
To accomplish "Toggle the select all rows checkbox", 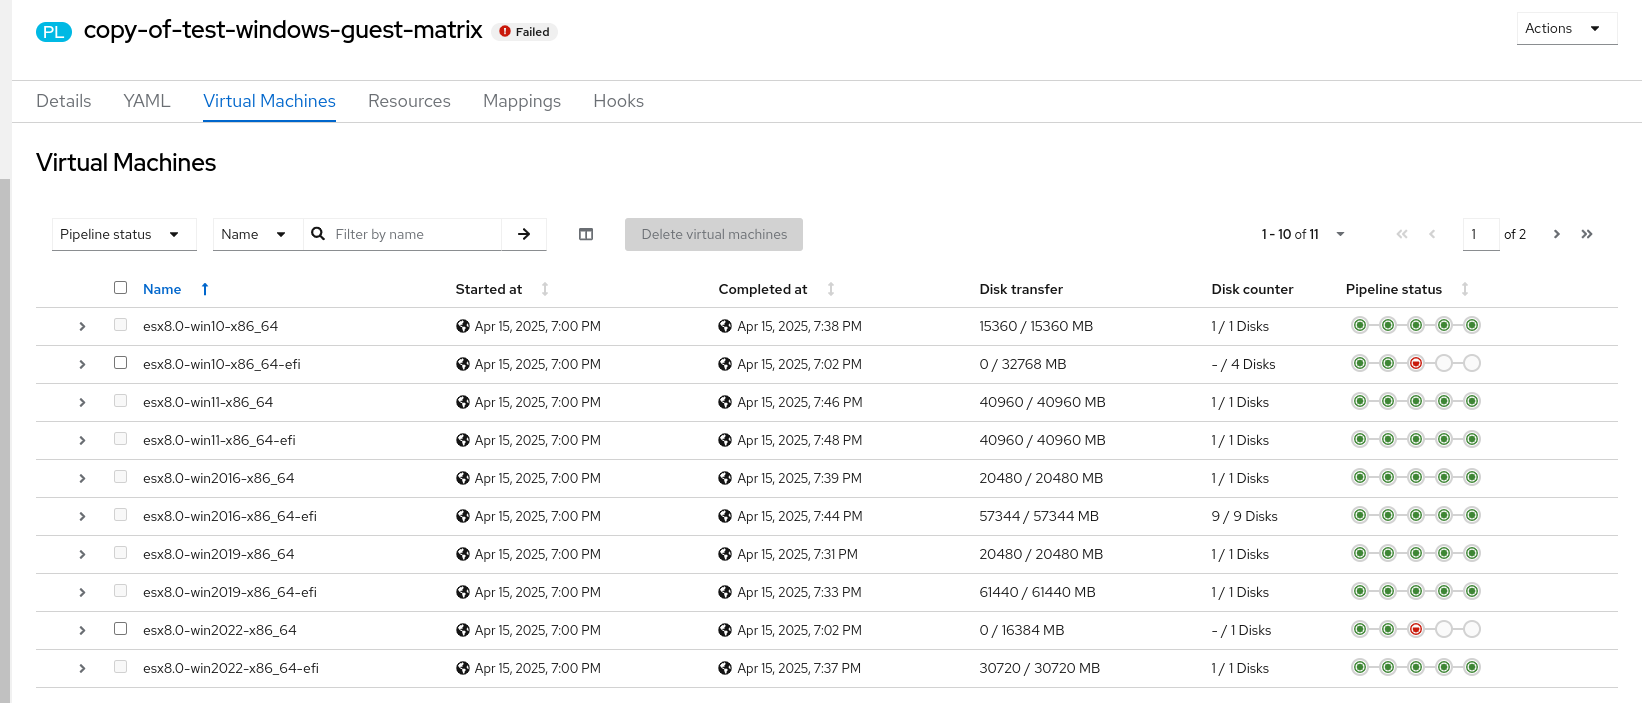I will 121,288.
